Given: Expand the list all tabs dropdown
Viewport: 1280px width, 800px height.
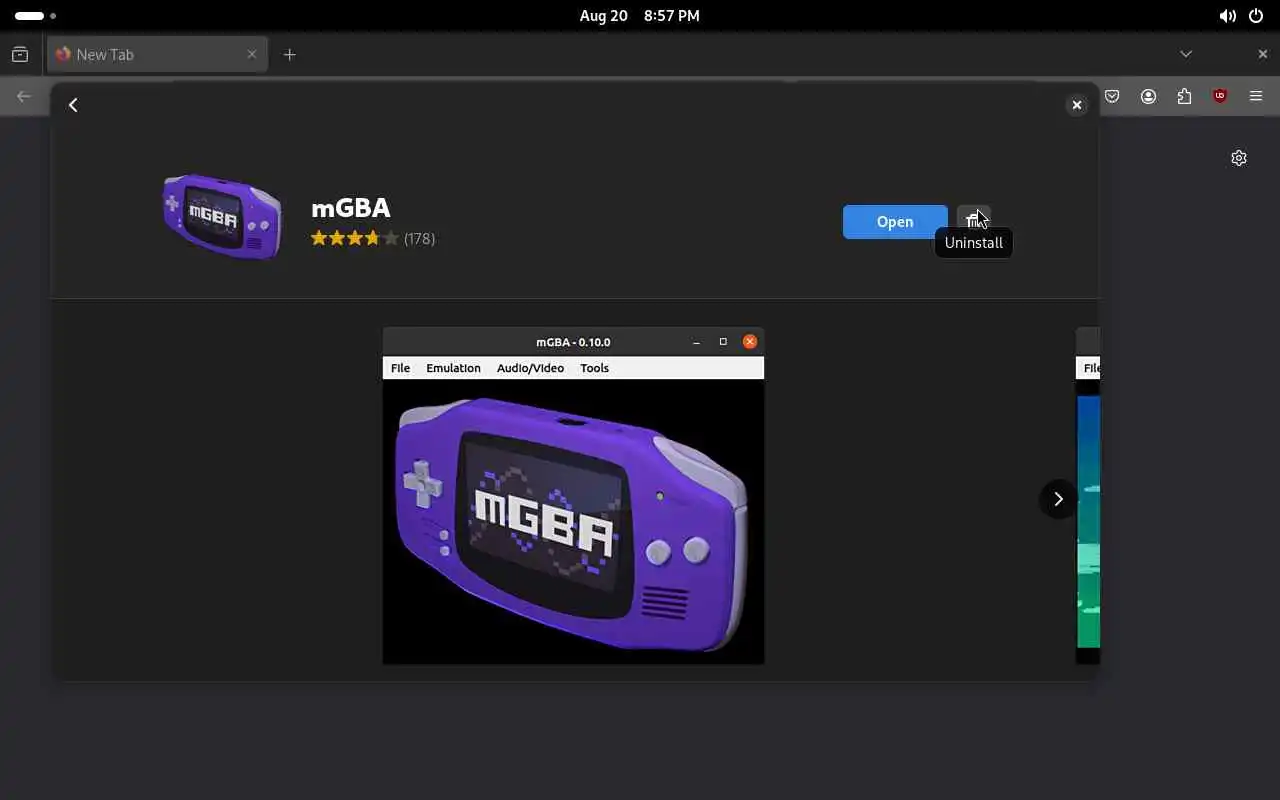Looking at the screenshot, I should (x=1186, y=54).
